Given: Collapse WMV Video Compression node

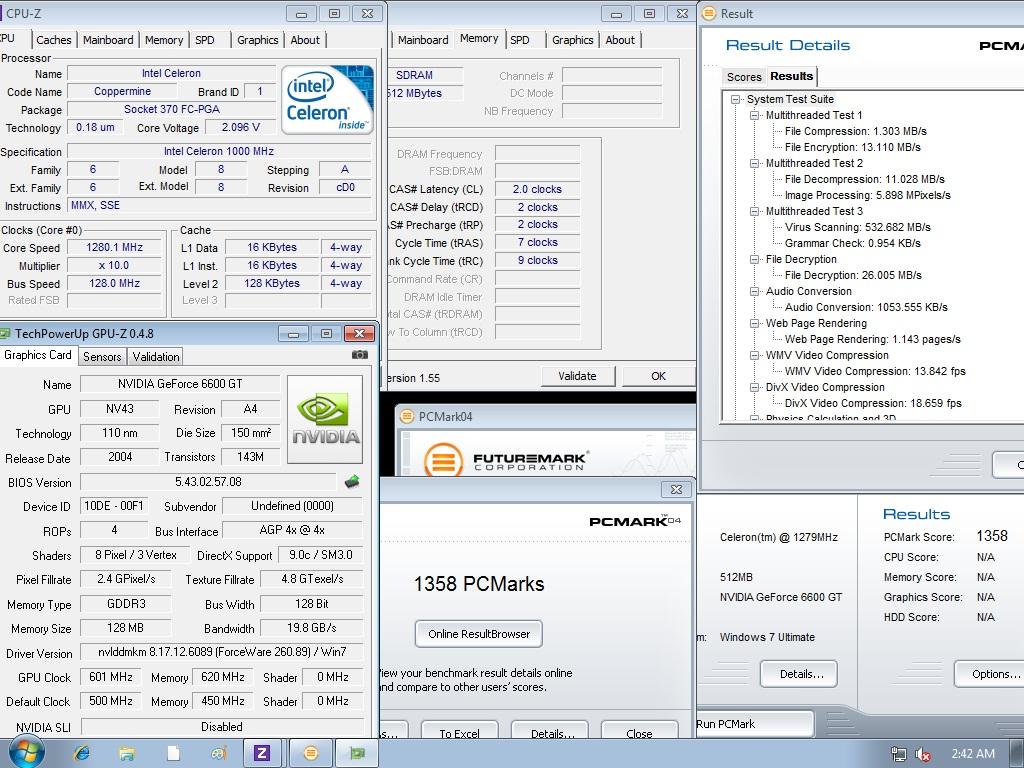Looking at the screenshot, I should pos(754,355).
